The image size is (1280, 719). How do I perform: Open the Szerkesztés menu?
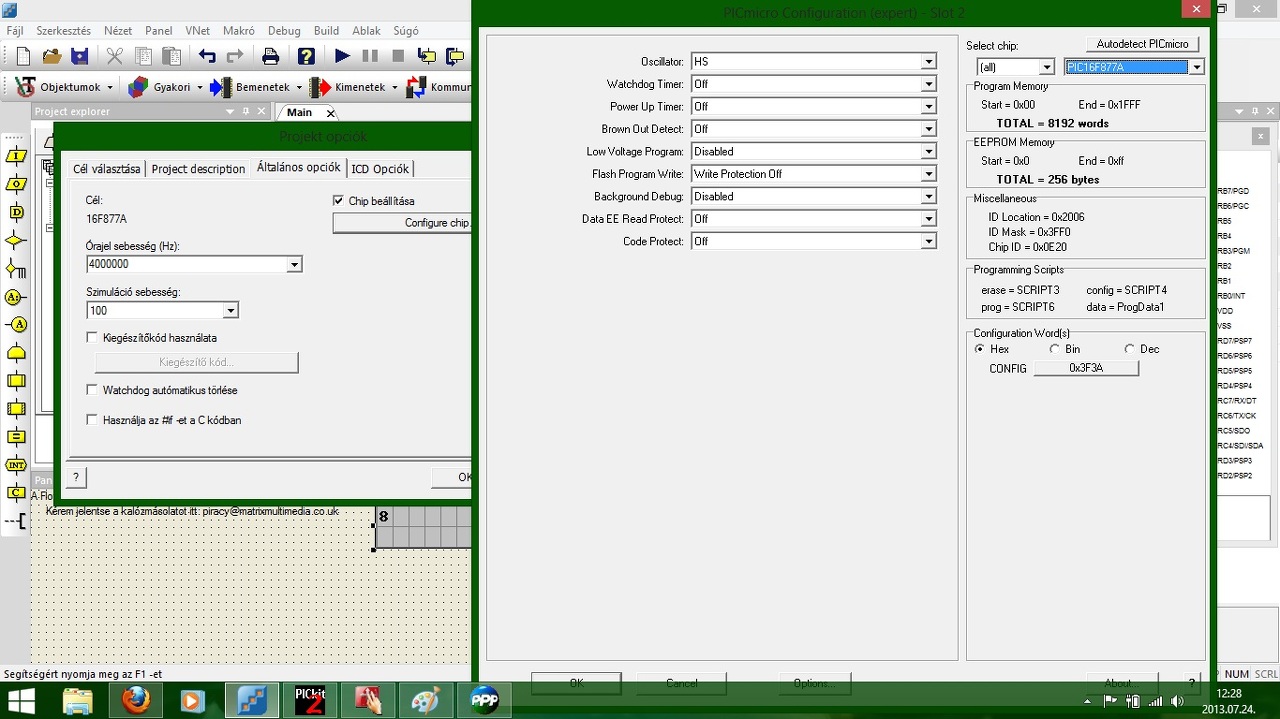click(x=63, y=31)
